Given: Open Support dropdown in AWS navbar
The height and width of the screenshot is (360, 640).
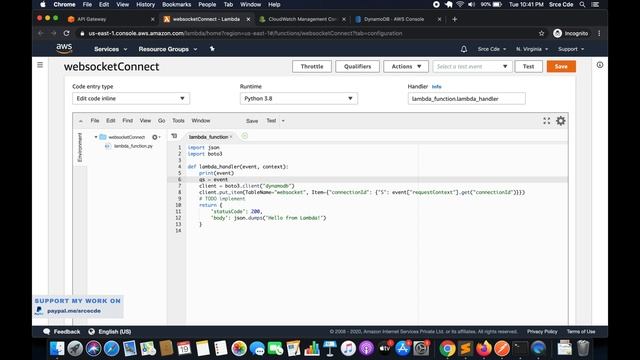Looking at the screenshot, I should (571, 49).
